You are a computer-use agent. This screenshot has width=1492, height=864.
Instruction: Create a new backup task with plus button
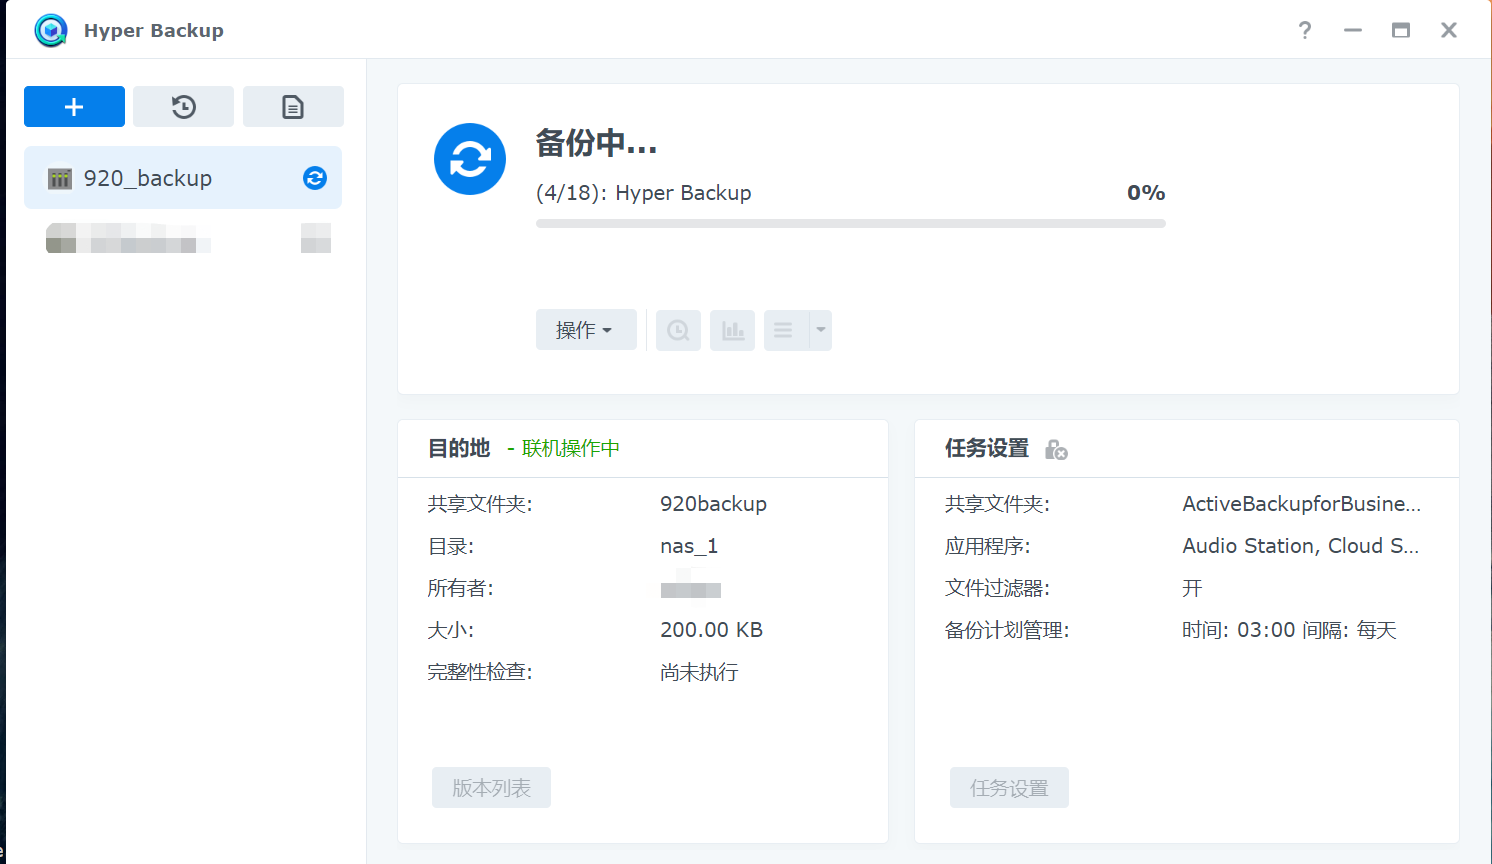pos(74,107)
